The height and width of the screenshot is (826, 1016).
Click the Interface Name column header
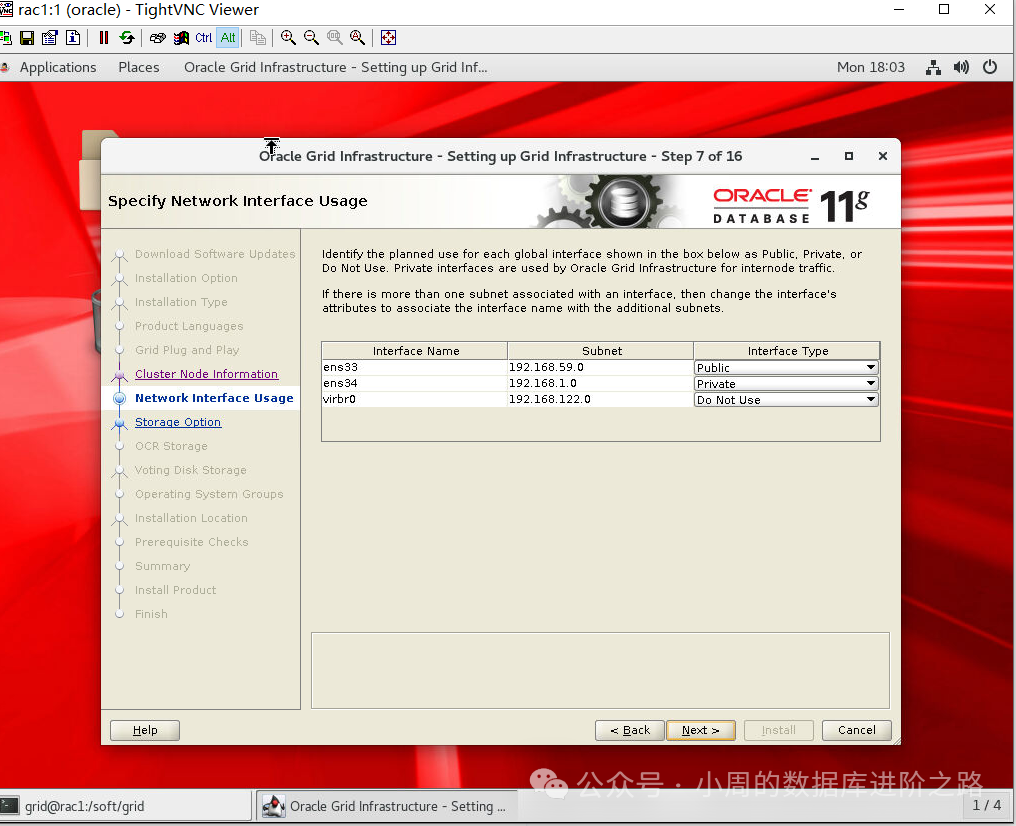415,350
